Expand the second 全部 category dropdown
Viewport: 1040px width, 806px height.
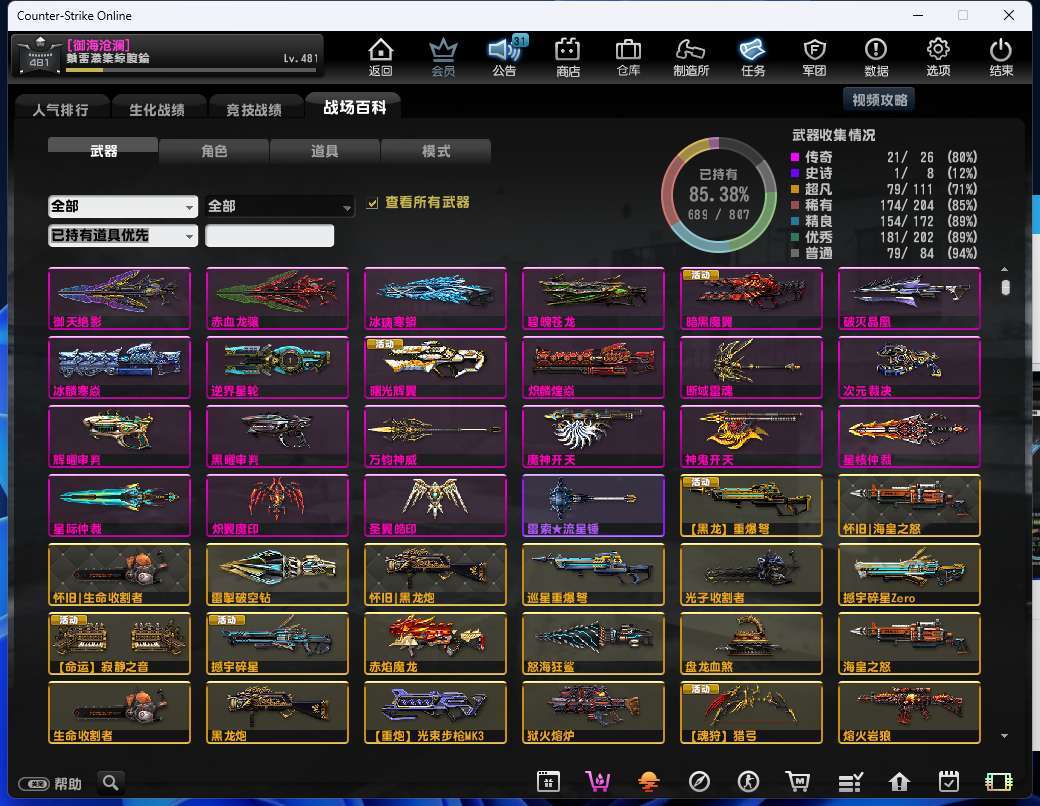280,206
